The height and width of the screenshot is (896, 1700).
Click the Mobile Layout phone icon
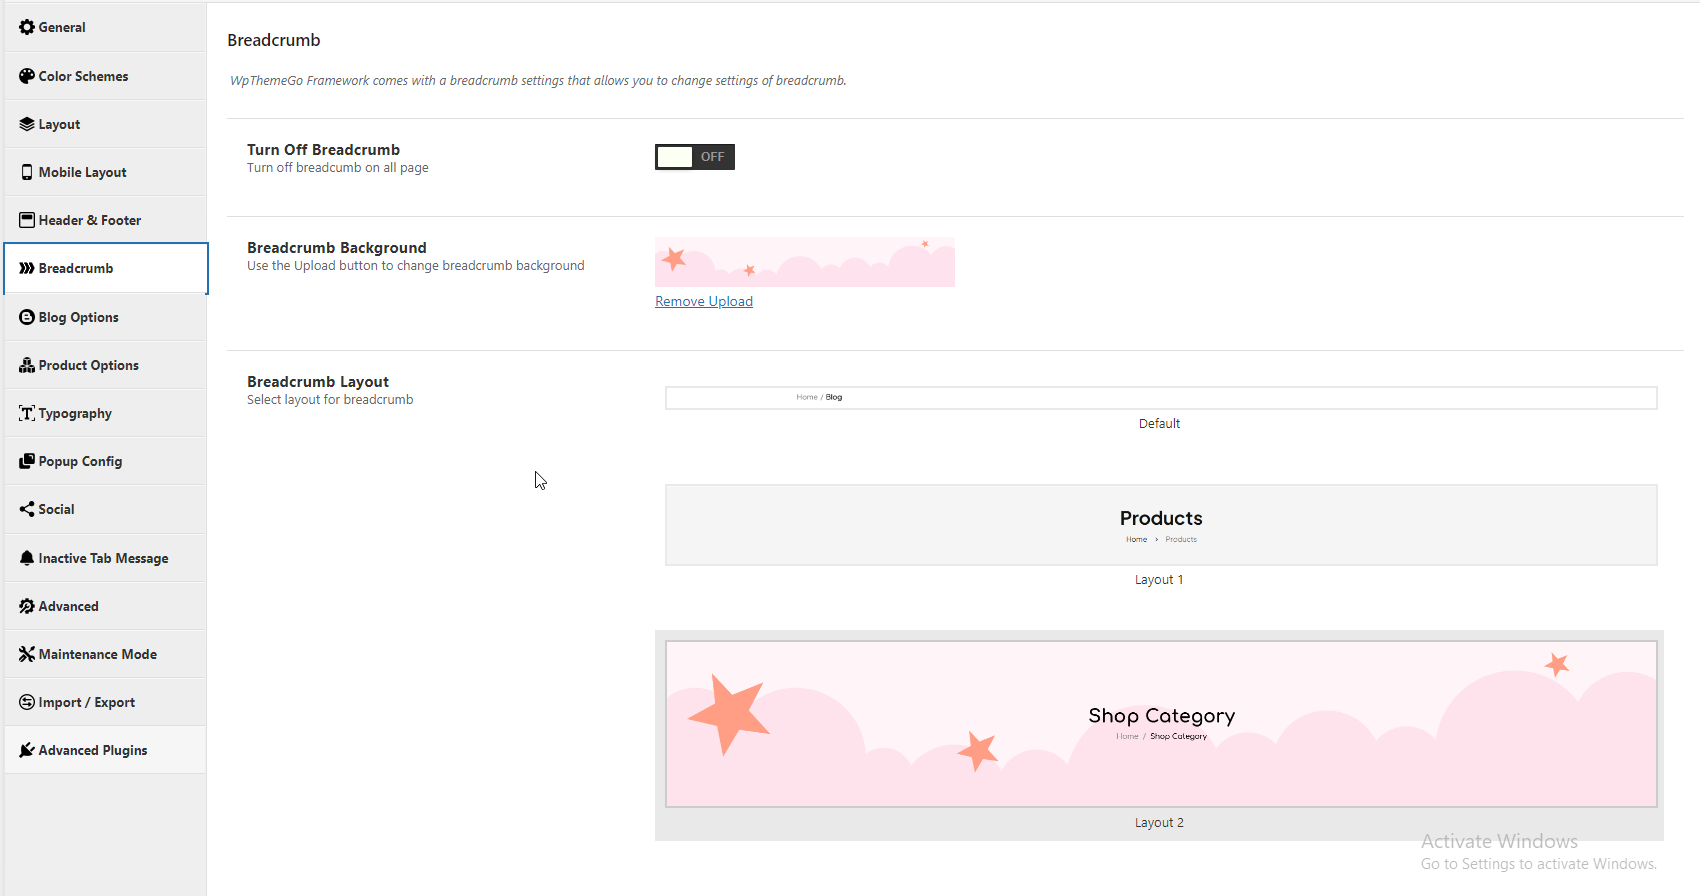click(27, 172)
